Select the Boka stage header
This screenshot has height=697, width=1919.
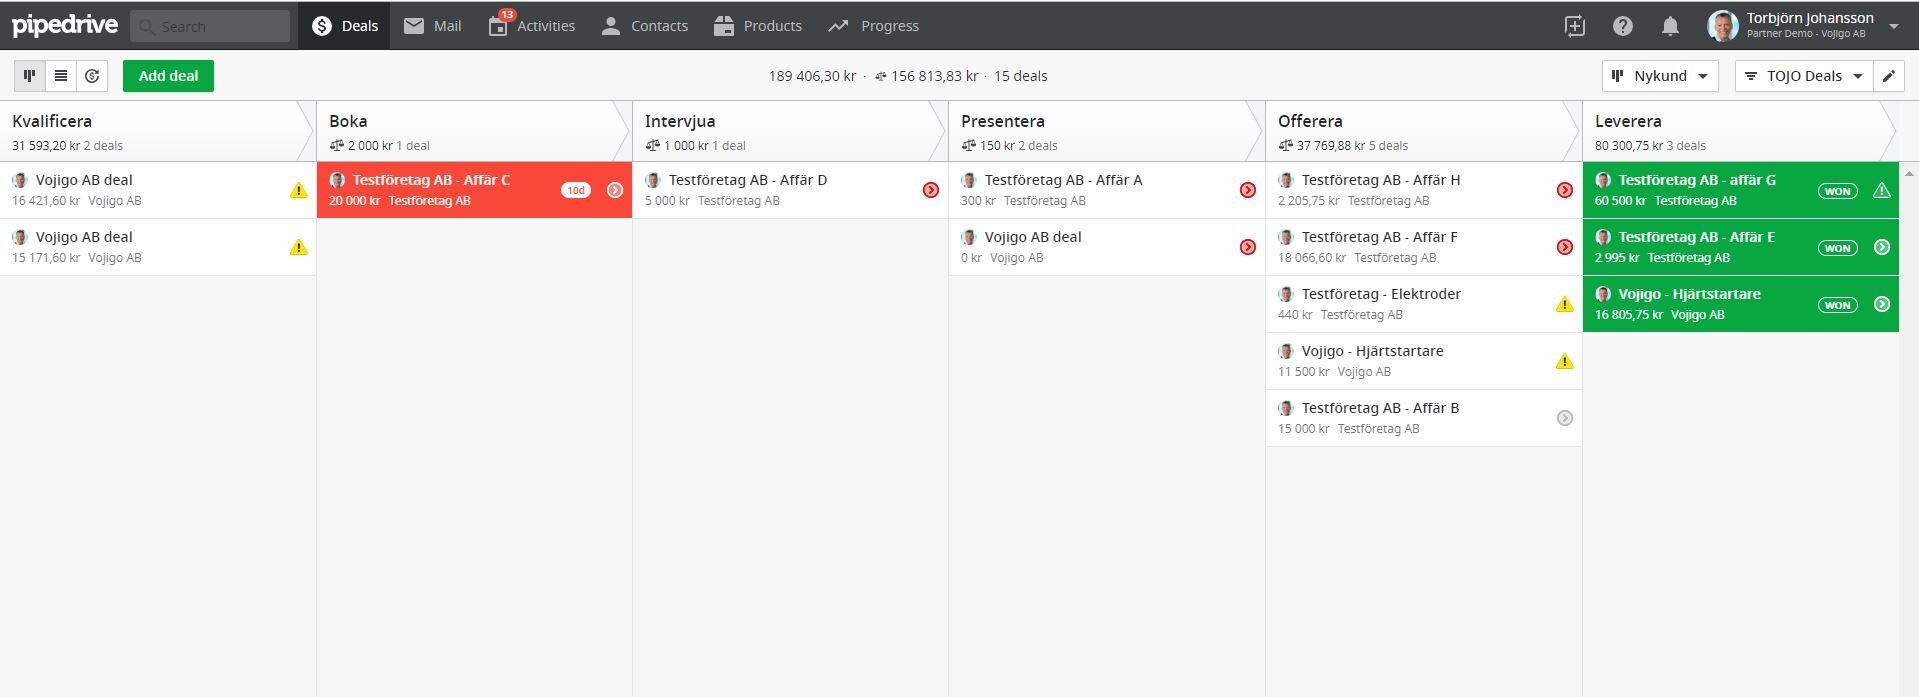coord(474,131)
